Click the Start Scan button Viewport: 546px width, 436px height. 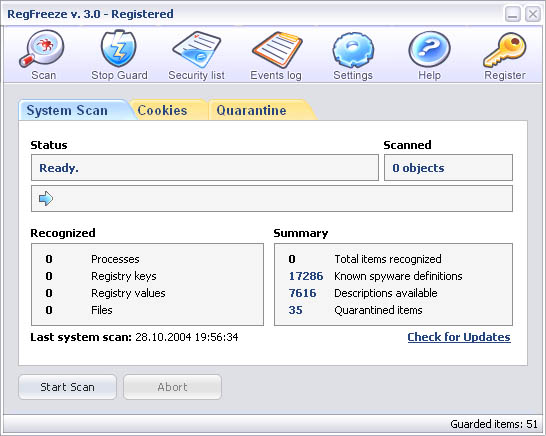pyautogui.click(x=68, y=387)
